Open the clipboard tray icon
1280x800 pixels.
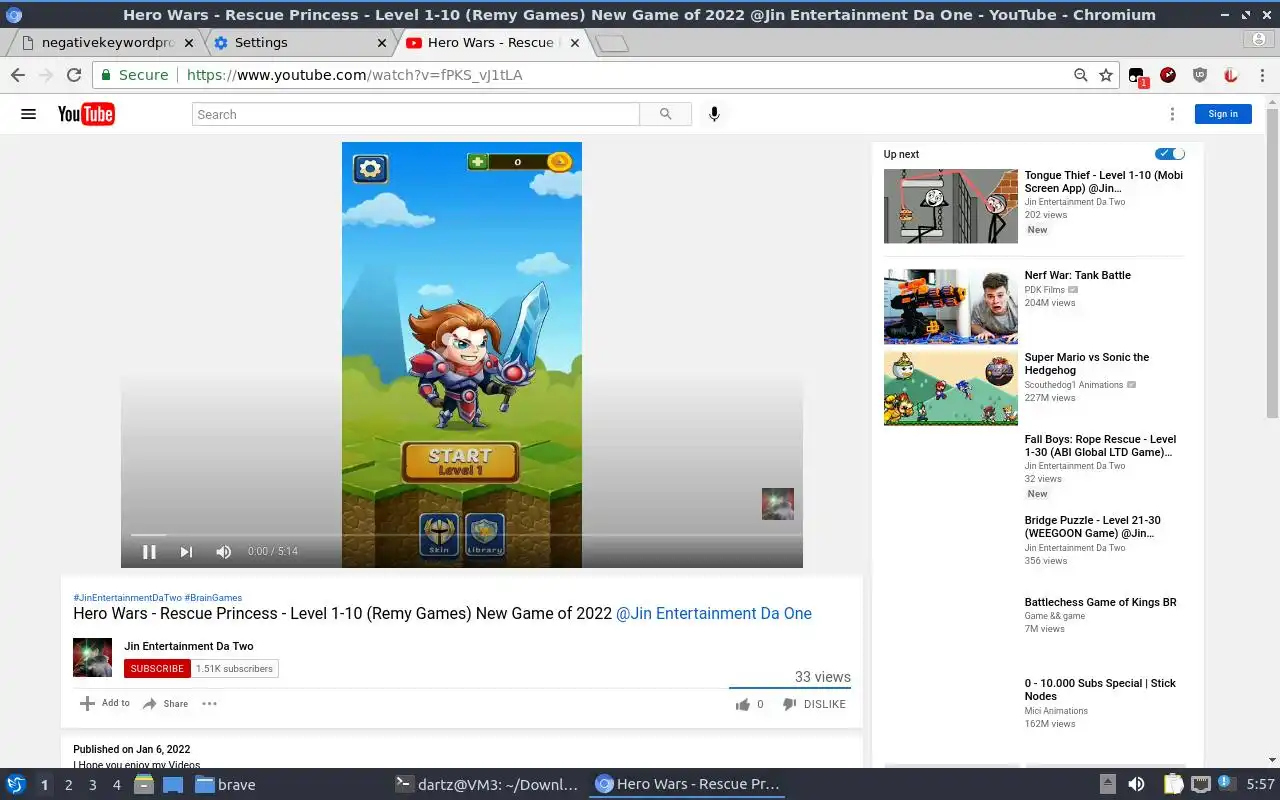(1173, 784)
